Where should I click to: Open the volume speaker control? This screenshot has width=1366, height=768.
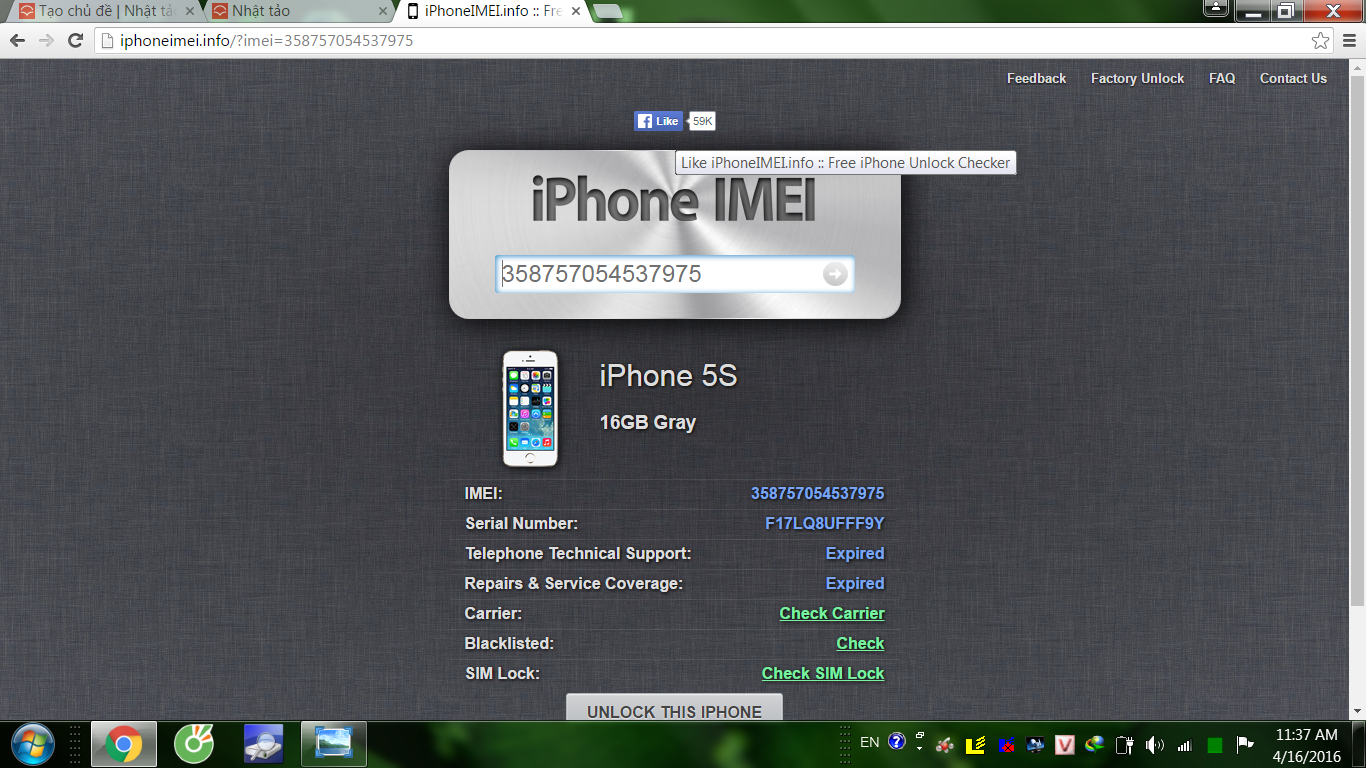[1154, 744]
